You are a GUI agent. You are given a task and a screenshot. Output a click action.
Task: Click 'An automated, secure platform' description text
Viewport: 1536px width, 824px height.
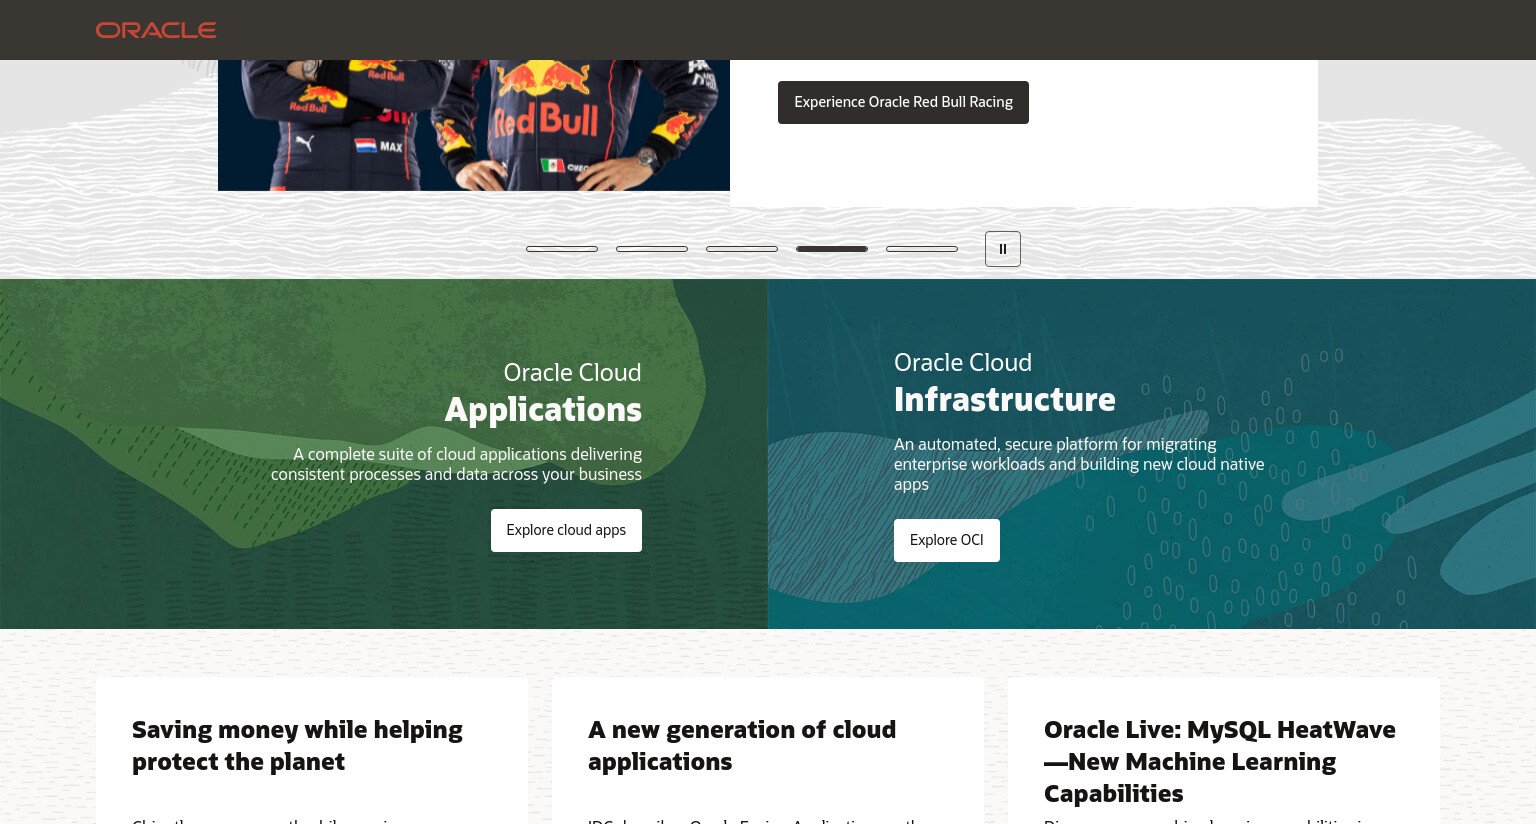pyautogui.click(x=1079, y=464)
